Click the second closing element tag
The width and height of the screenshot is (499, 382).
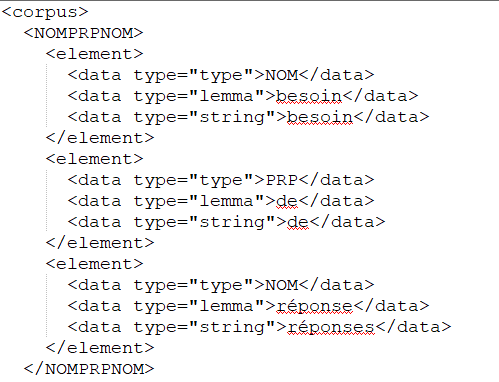coord(100,243)
